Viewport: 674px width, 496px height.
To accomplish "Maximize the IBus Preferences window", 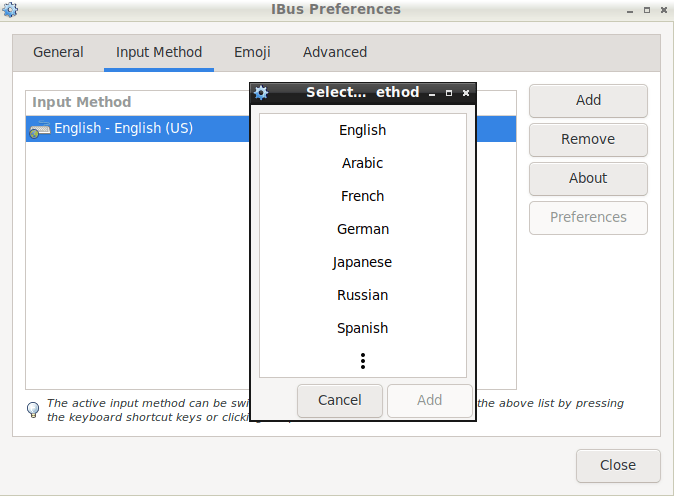I will click(647, 10).
